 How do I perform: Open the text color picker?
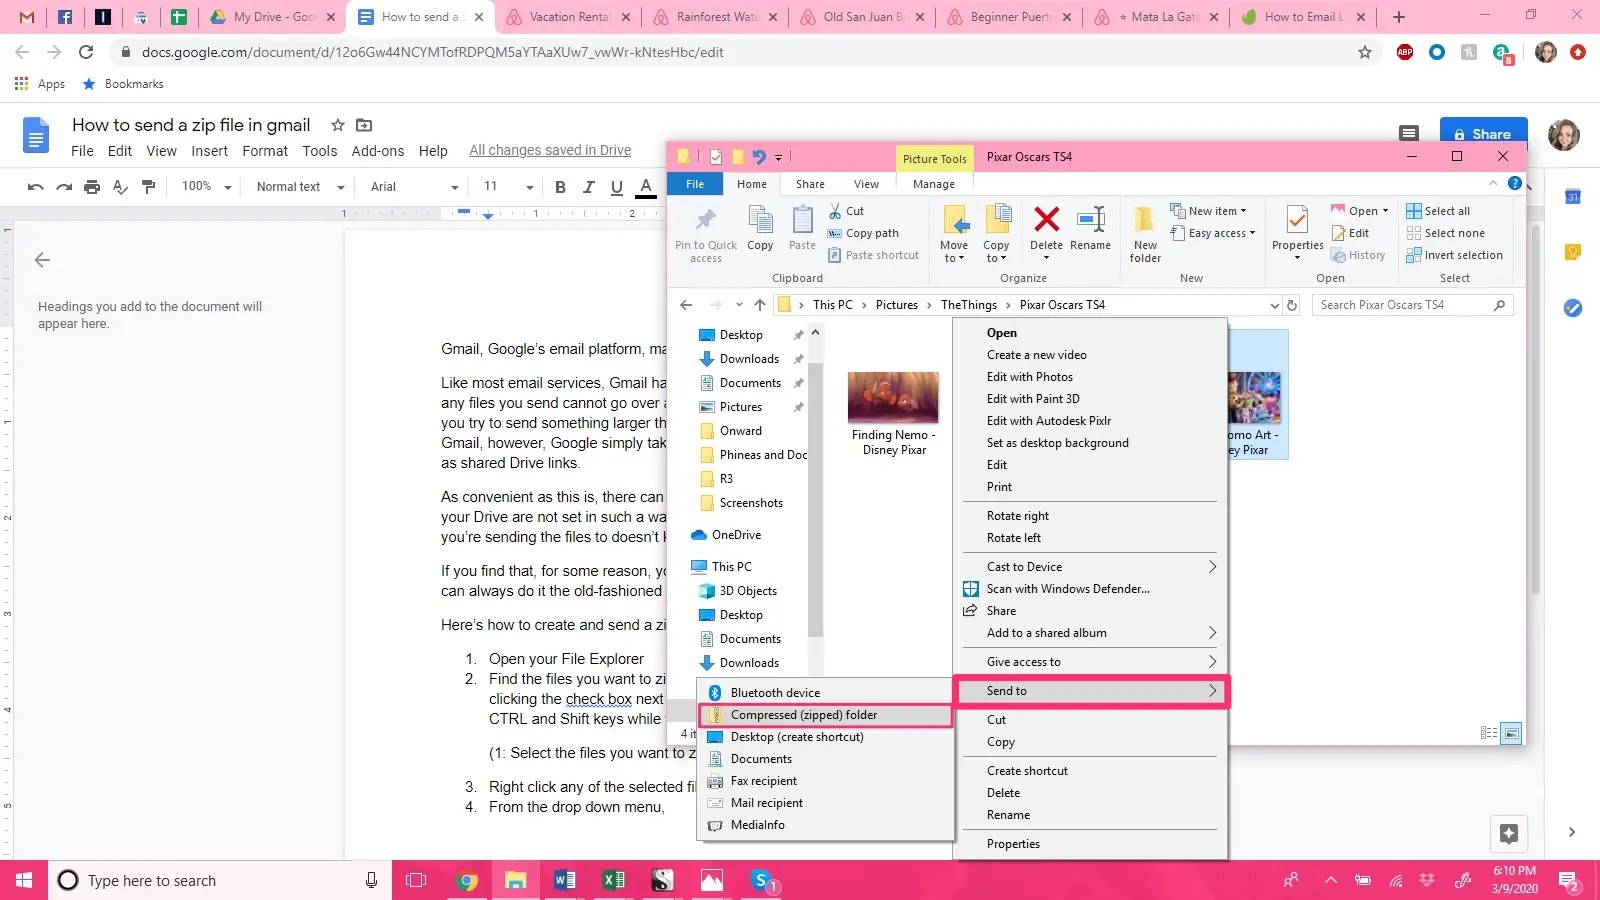(646, 187)
